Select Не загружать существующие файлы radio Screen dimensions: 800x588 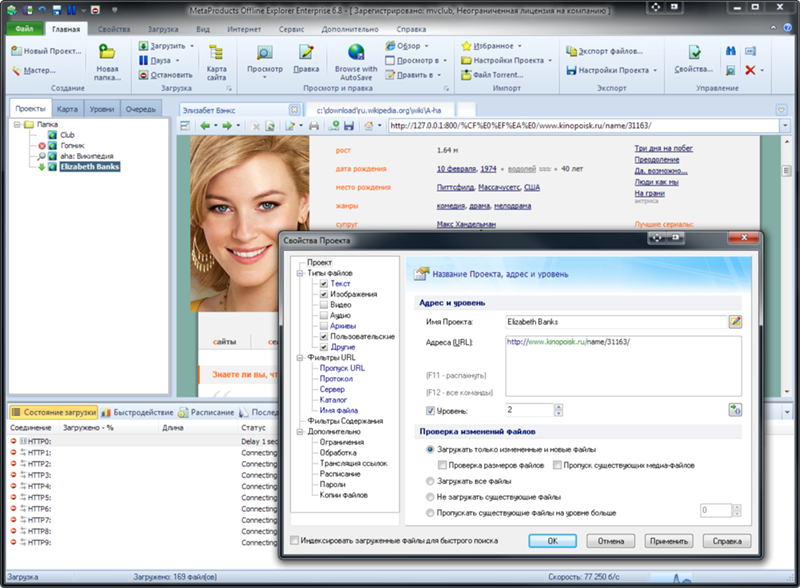430,497
